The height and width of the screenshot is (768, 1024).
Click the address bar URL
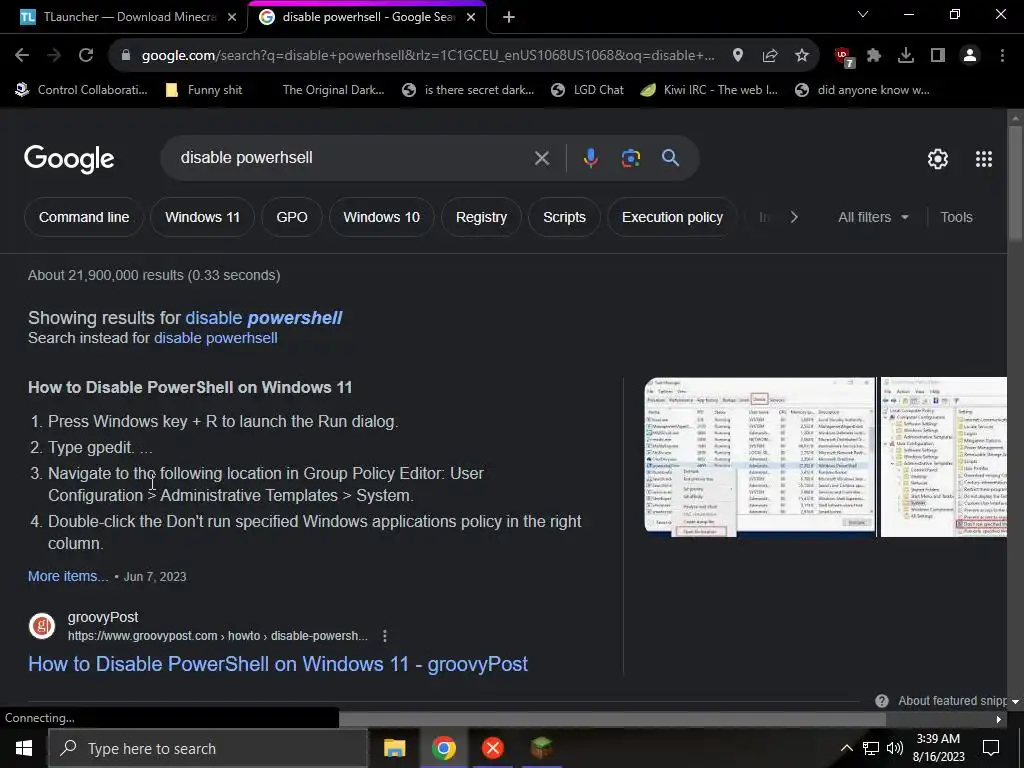point(428,56)
